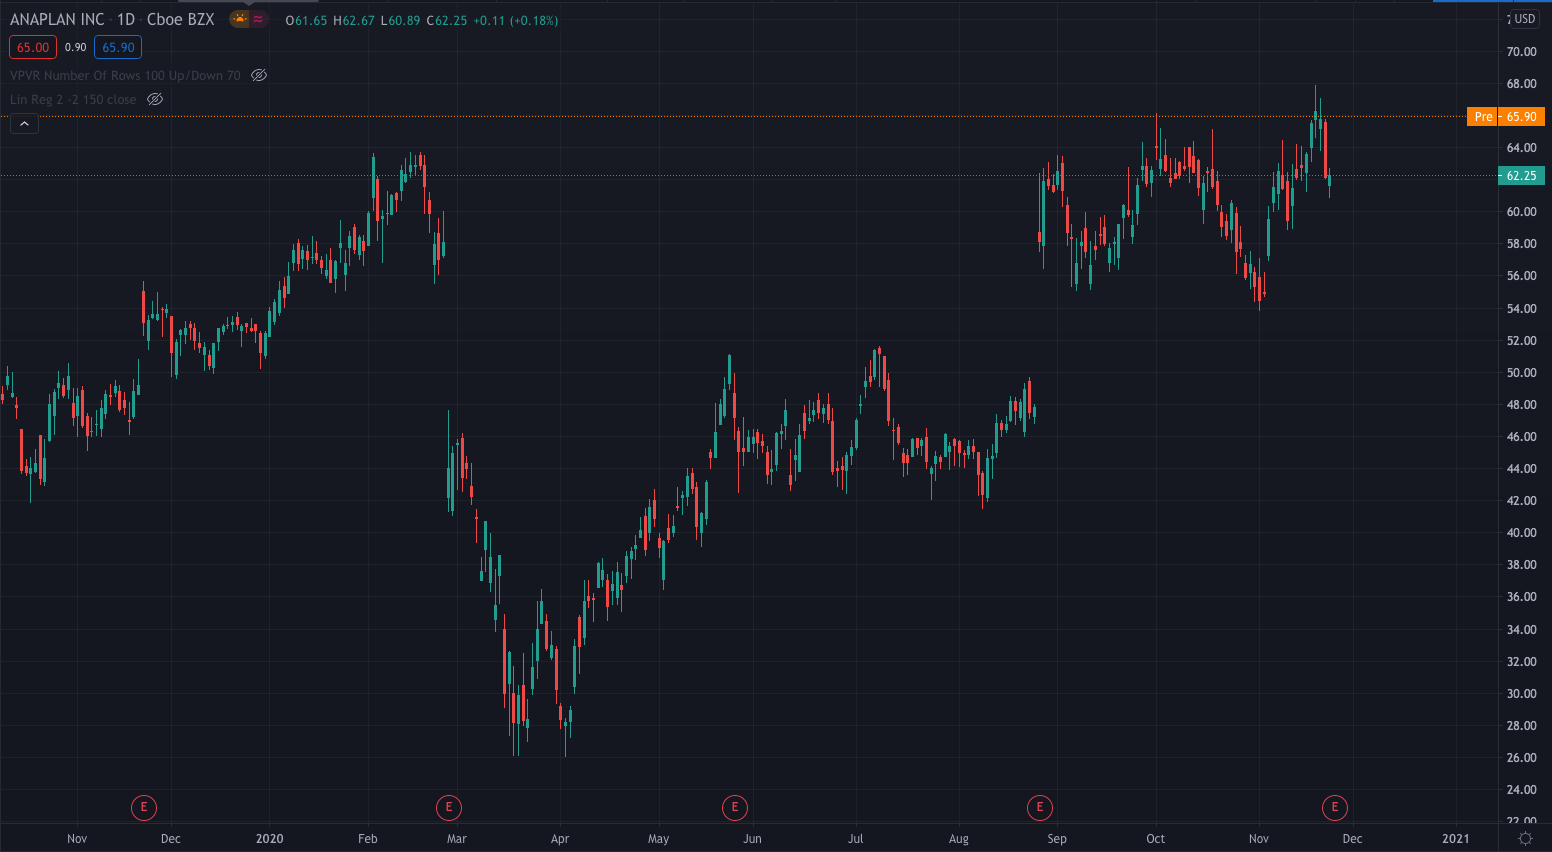Collapse the indicator legend with chevron
The width and height of the screenshot is (1552, 852).
tap(24, 123)
